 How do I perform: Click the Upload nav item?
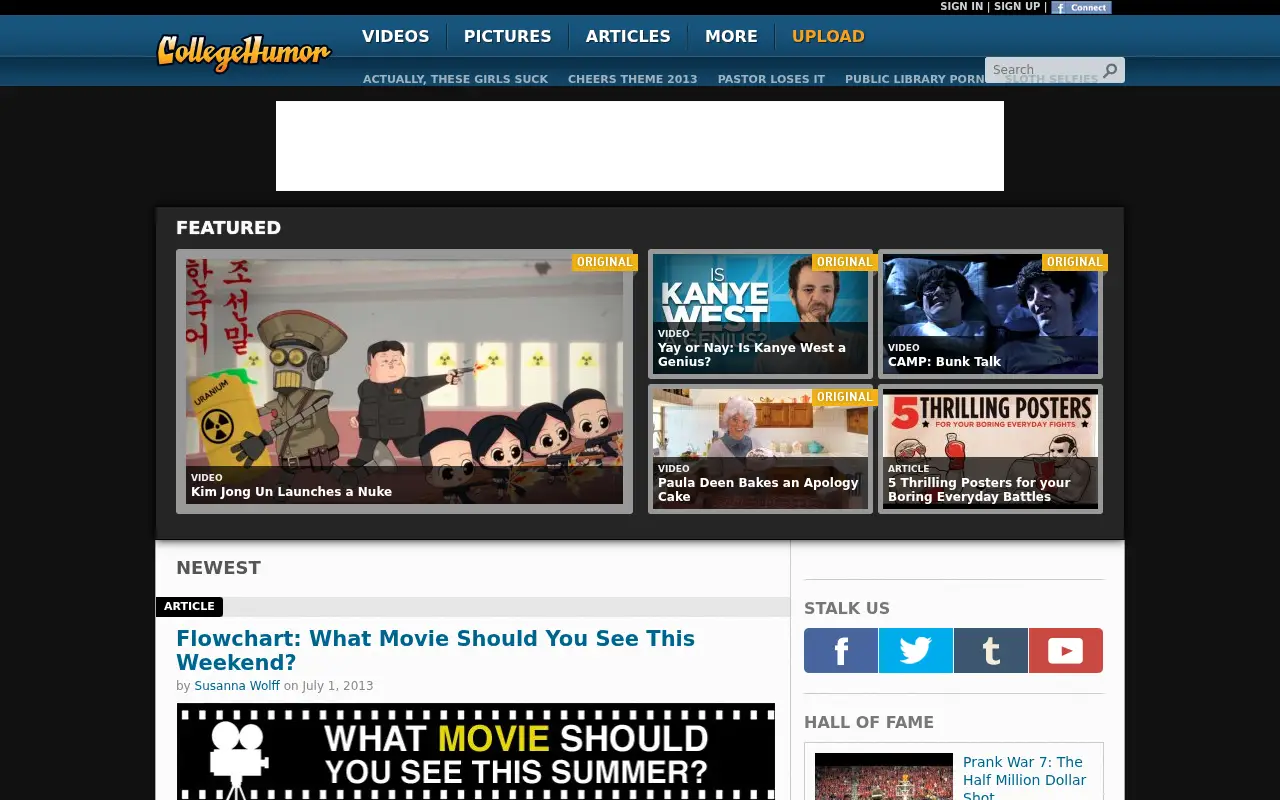828,36
